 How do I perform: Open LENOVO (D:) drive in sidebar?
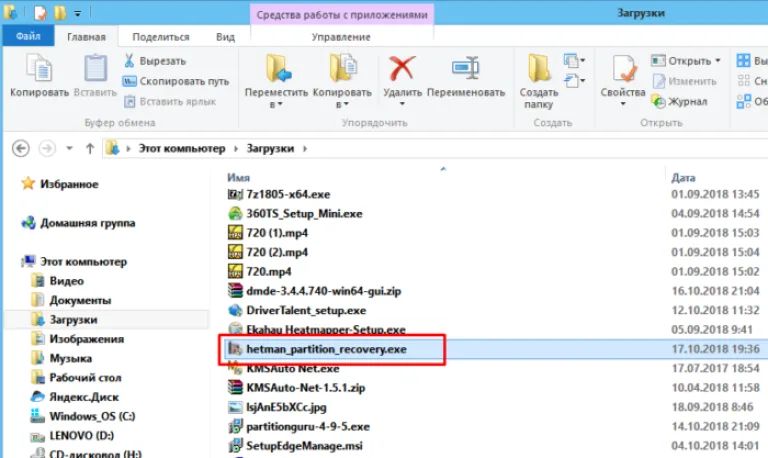point(72,435)
